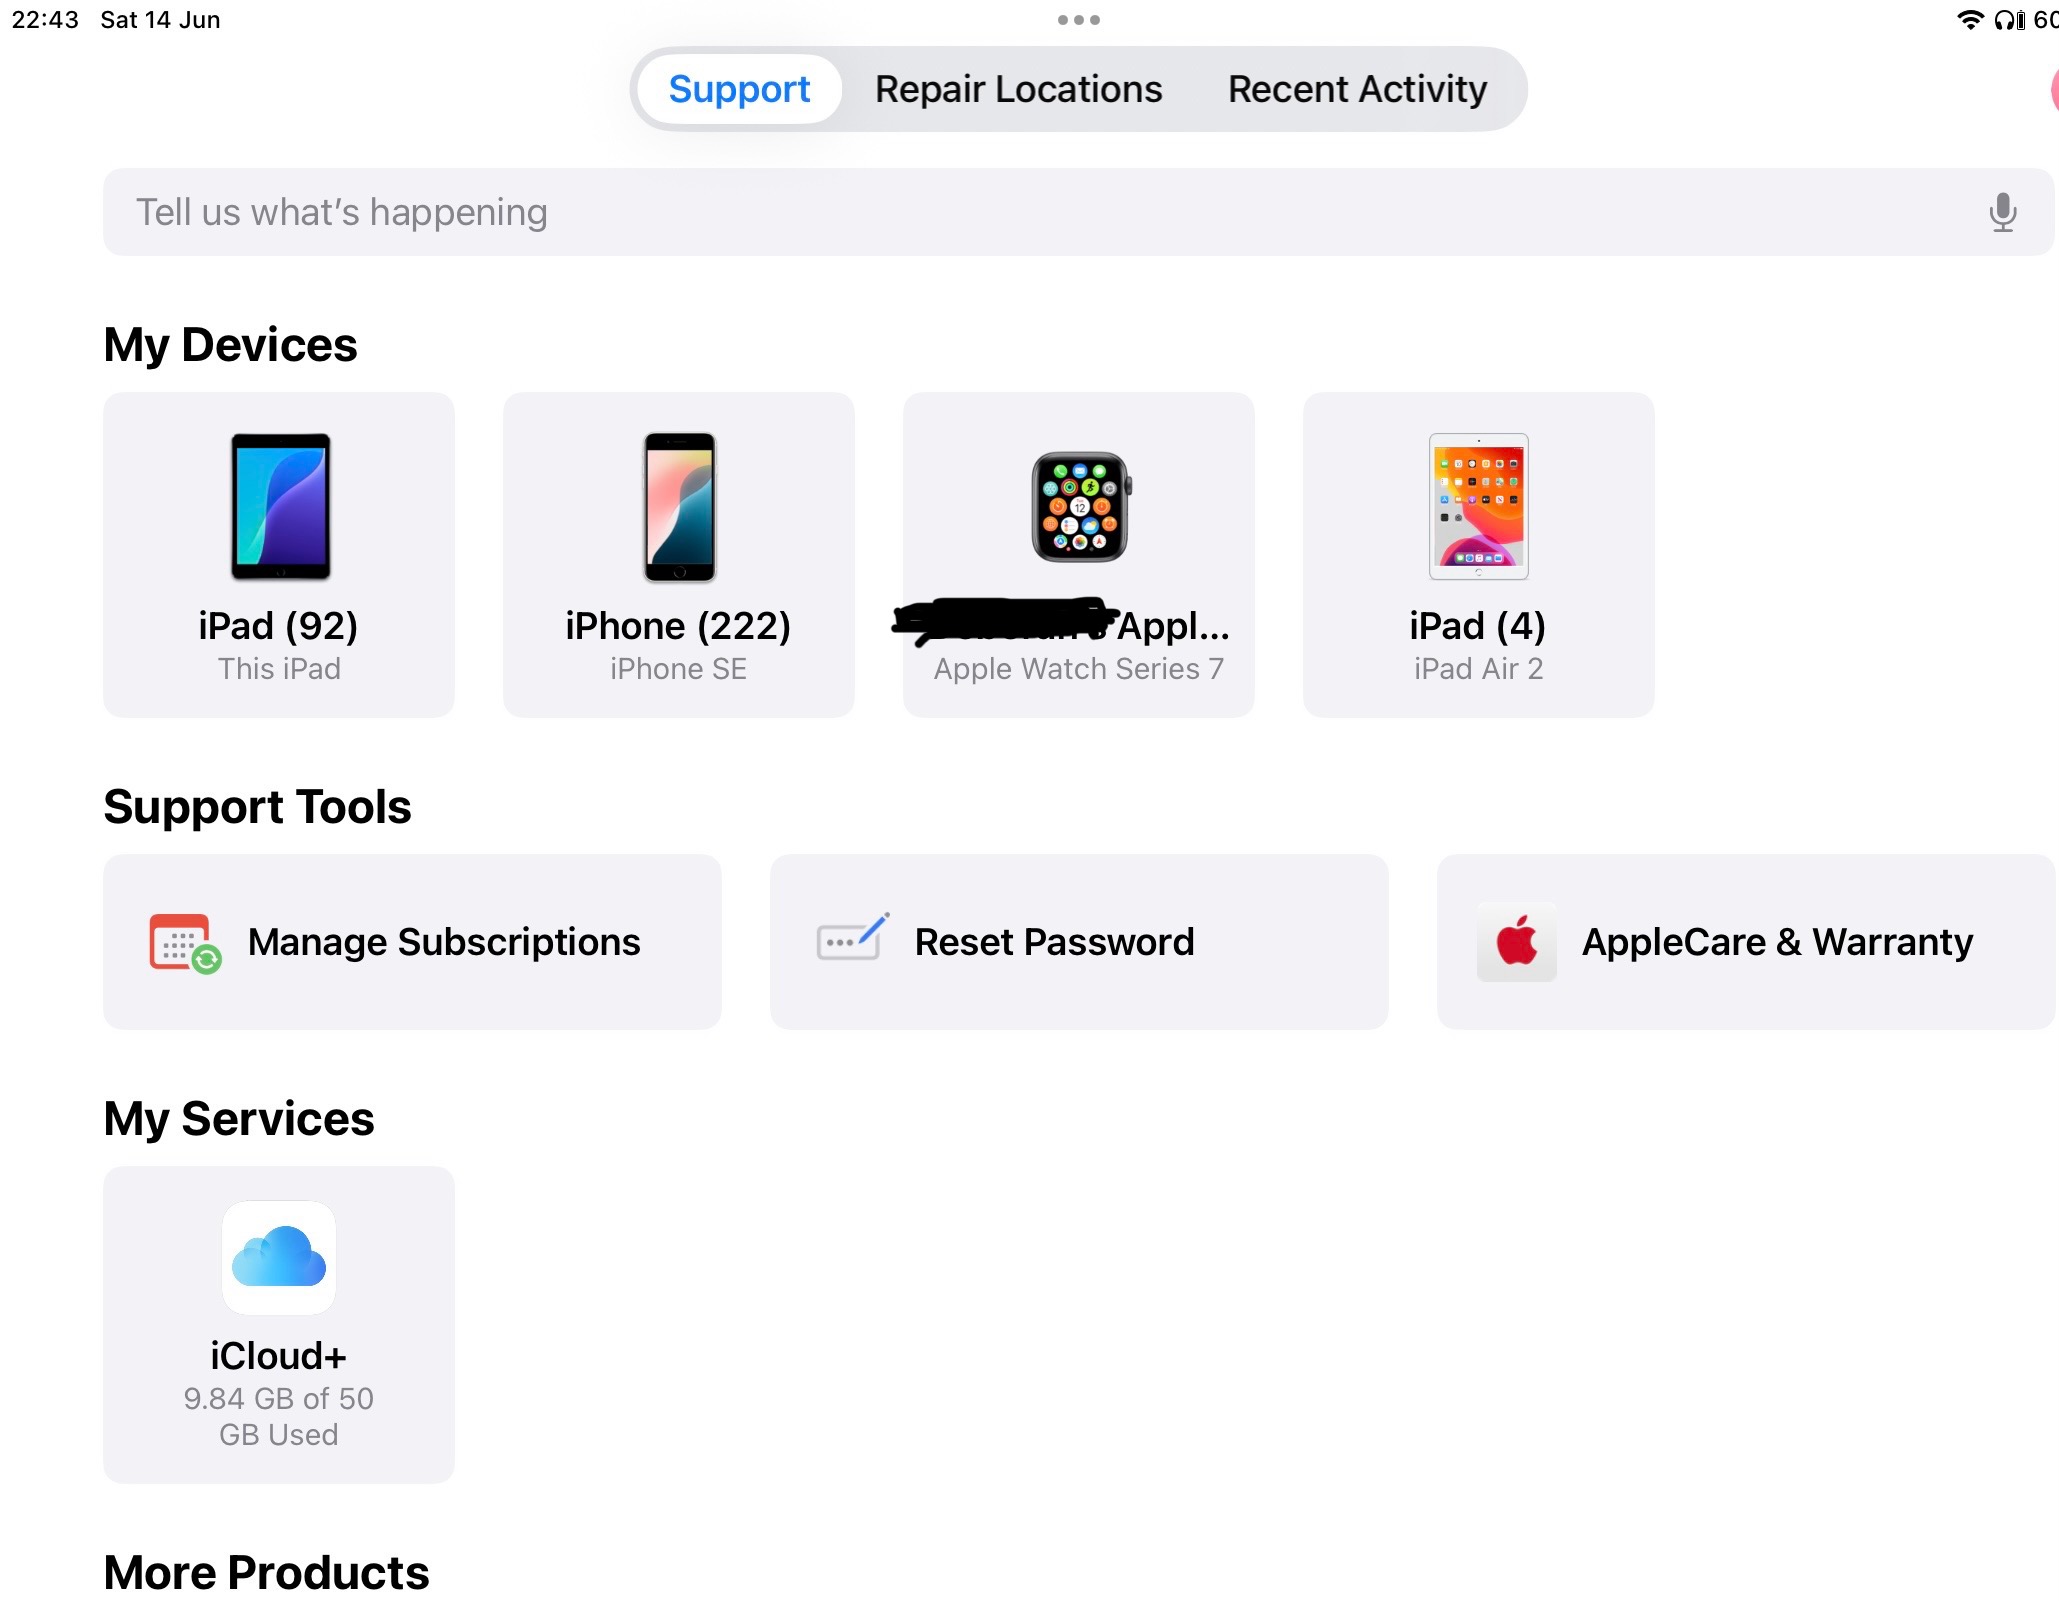Click the 'iPad Air 2' subtitle

coord(1478,668)
